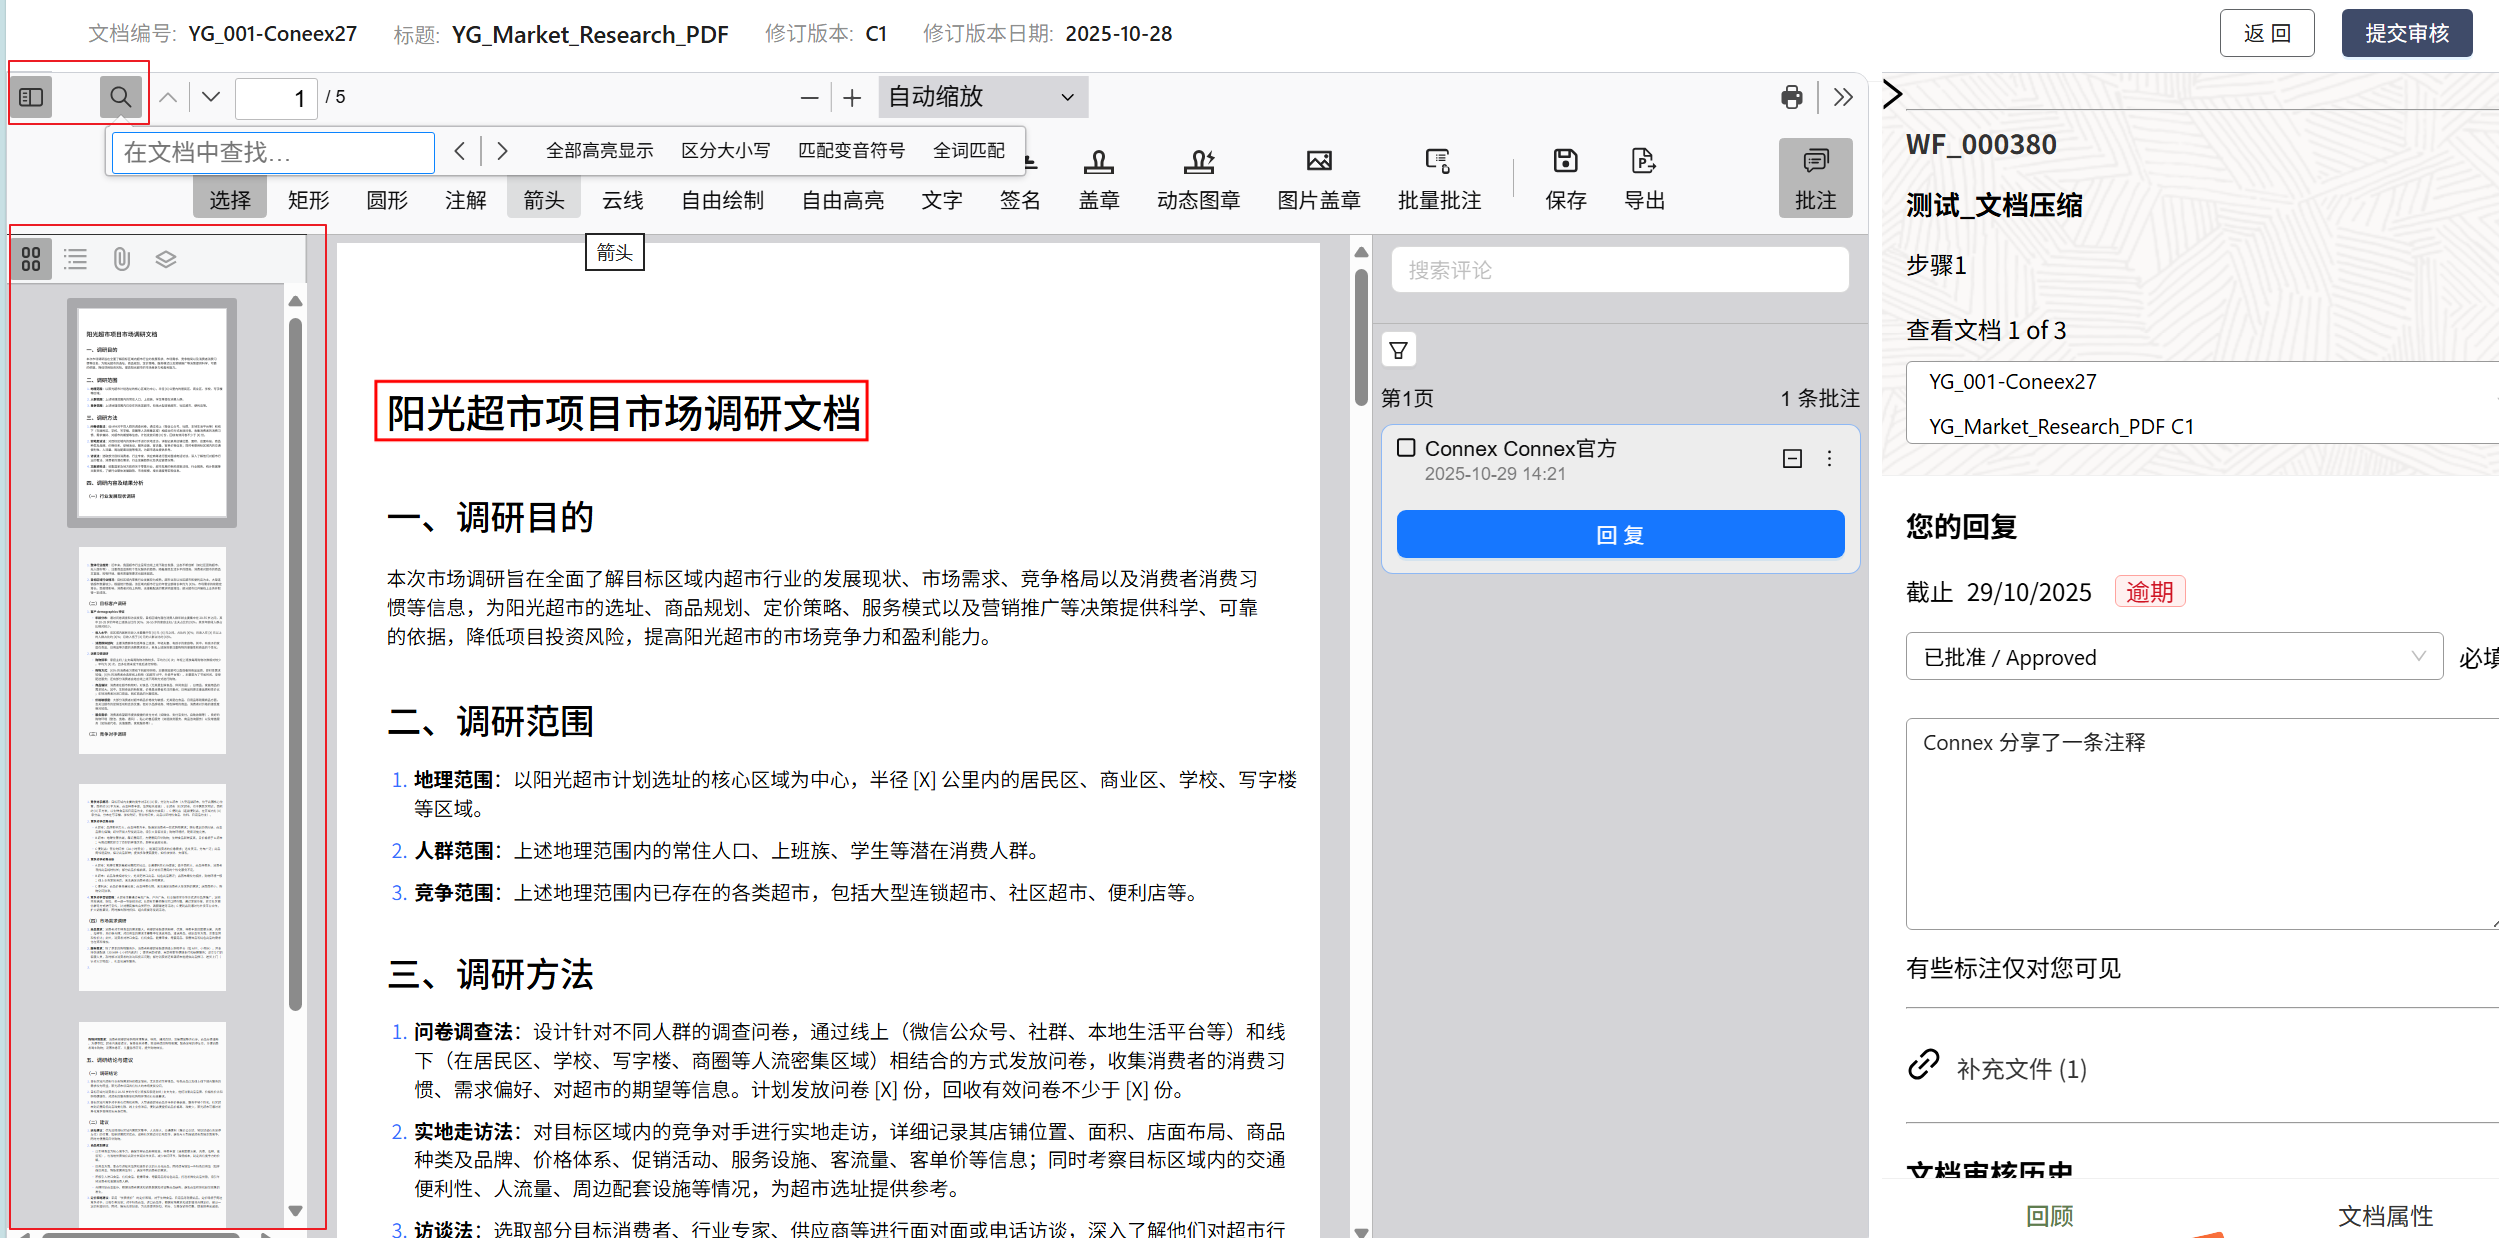This screenshot has height=1238, width=2499.
Task: Open the Stamp (盖章) tool
Action: pyautogui.click(x=1098, y=178)
